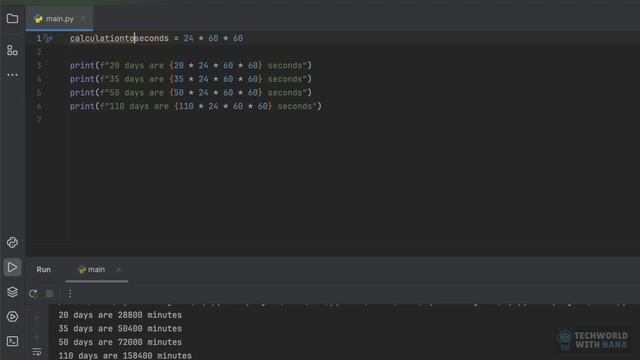Open the Python Packages tool window

(x=12, y=242)
